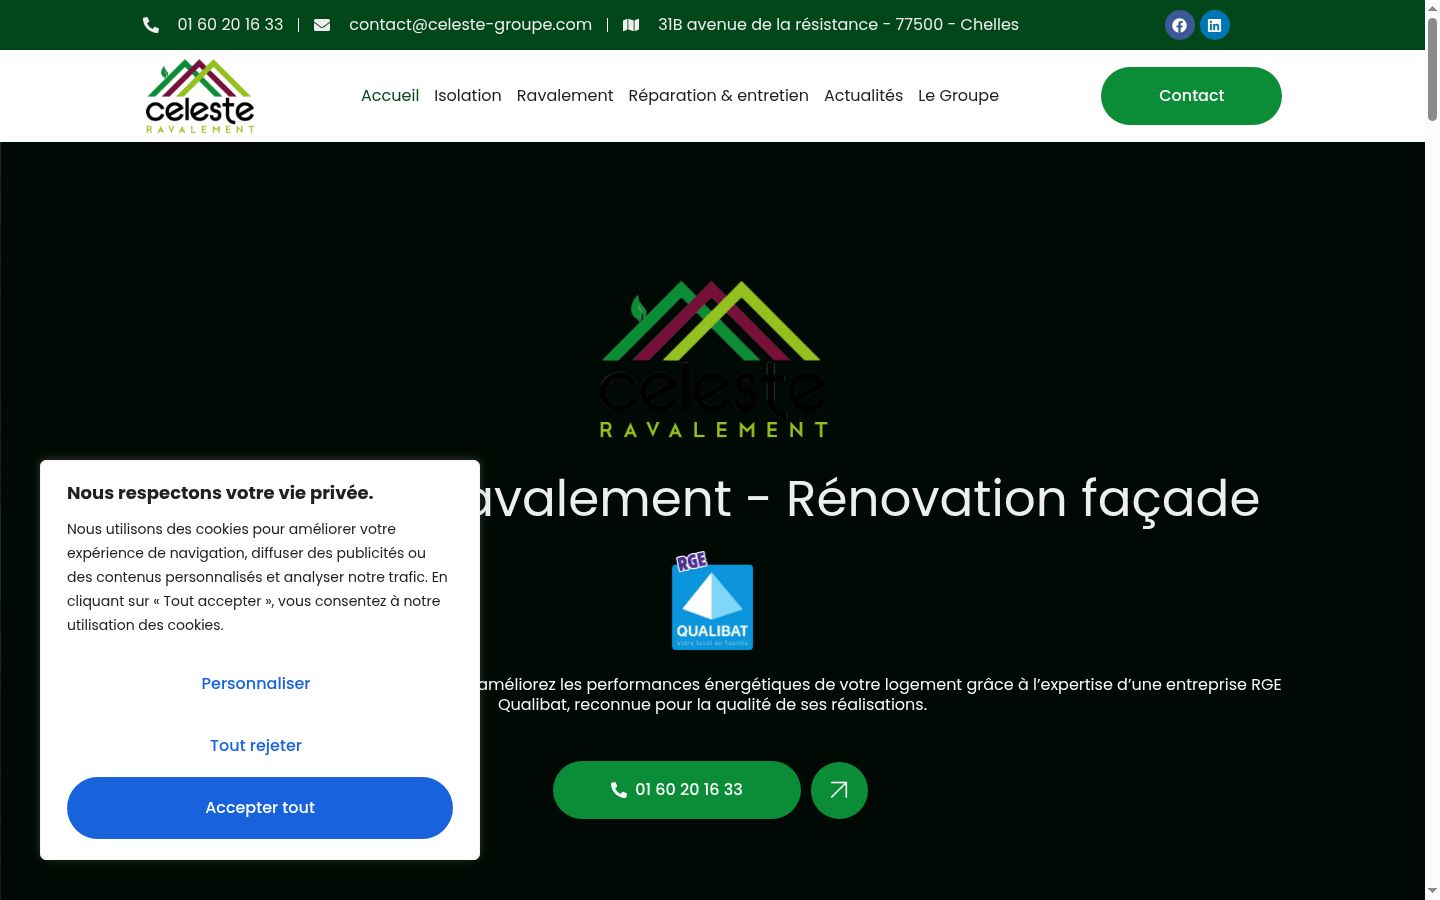Open the Facebook page icon
The height and width of the screenshot is (900, 1440).
click(x=1180, y=25)
